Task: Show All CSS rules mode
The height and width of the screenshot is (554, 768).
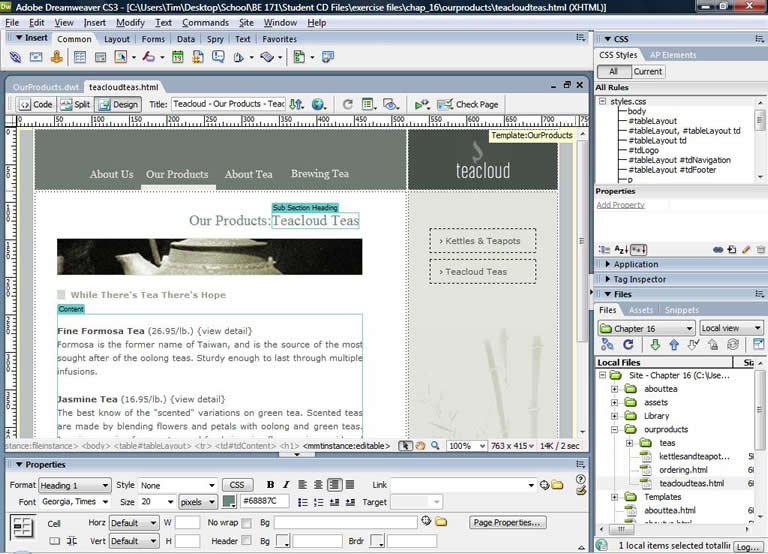Action: 614,72
